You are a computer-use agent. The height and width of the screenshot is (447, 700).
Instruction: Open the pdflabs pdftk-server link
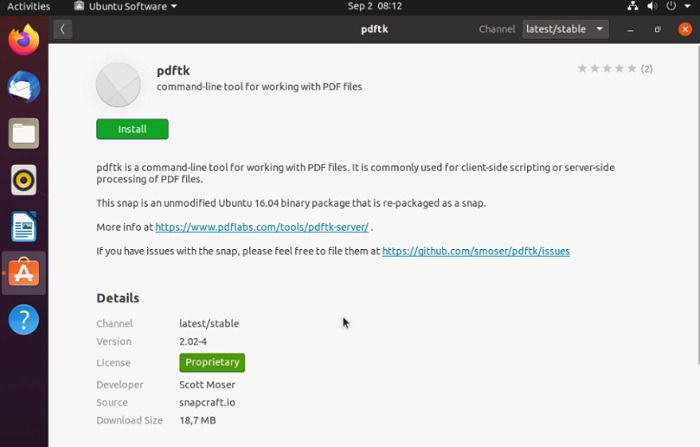click(262, 227)
